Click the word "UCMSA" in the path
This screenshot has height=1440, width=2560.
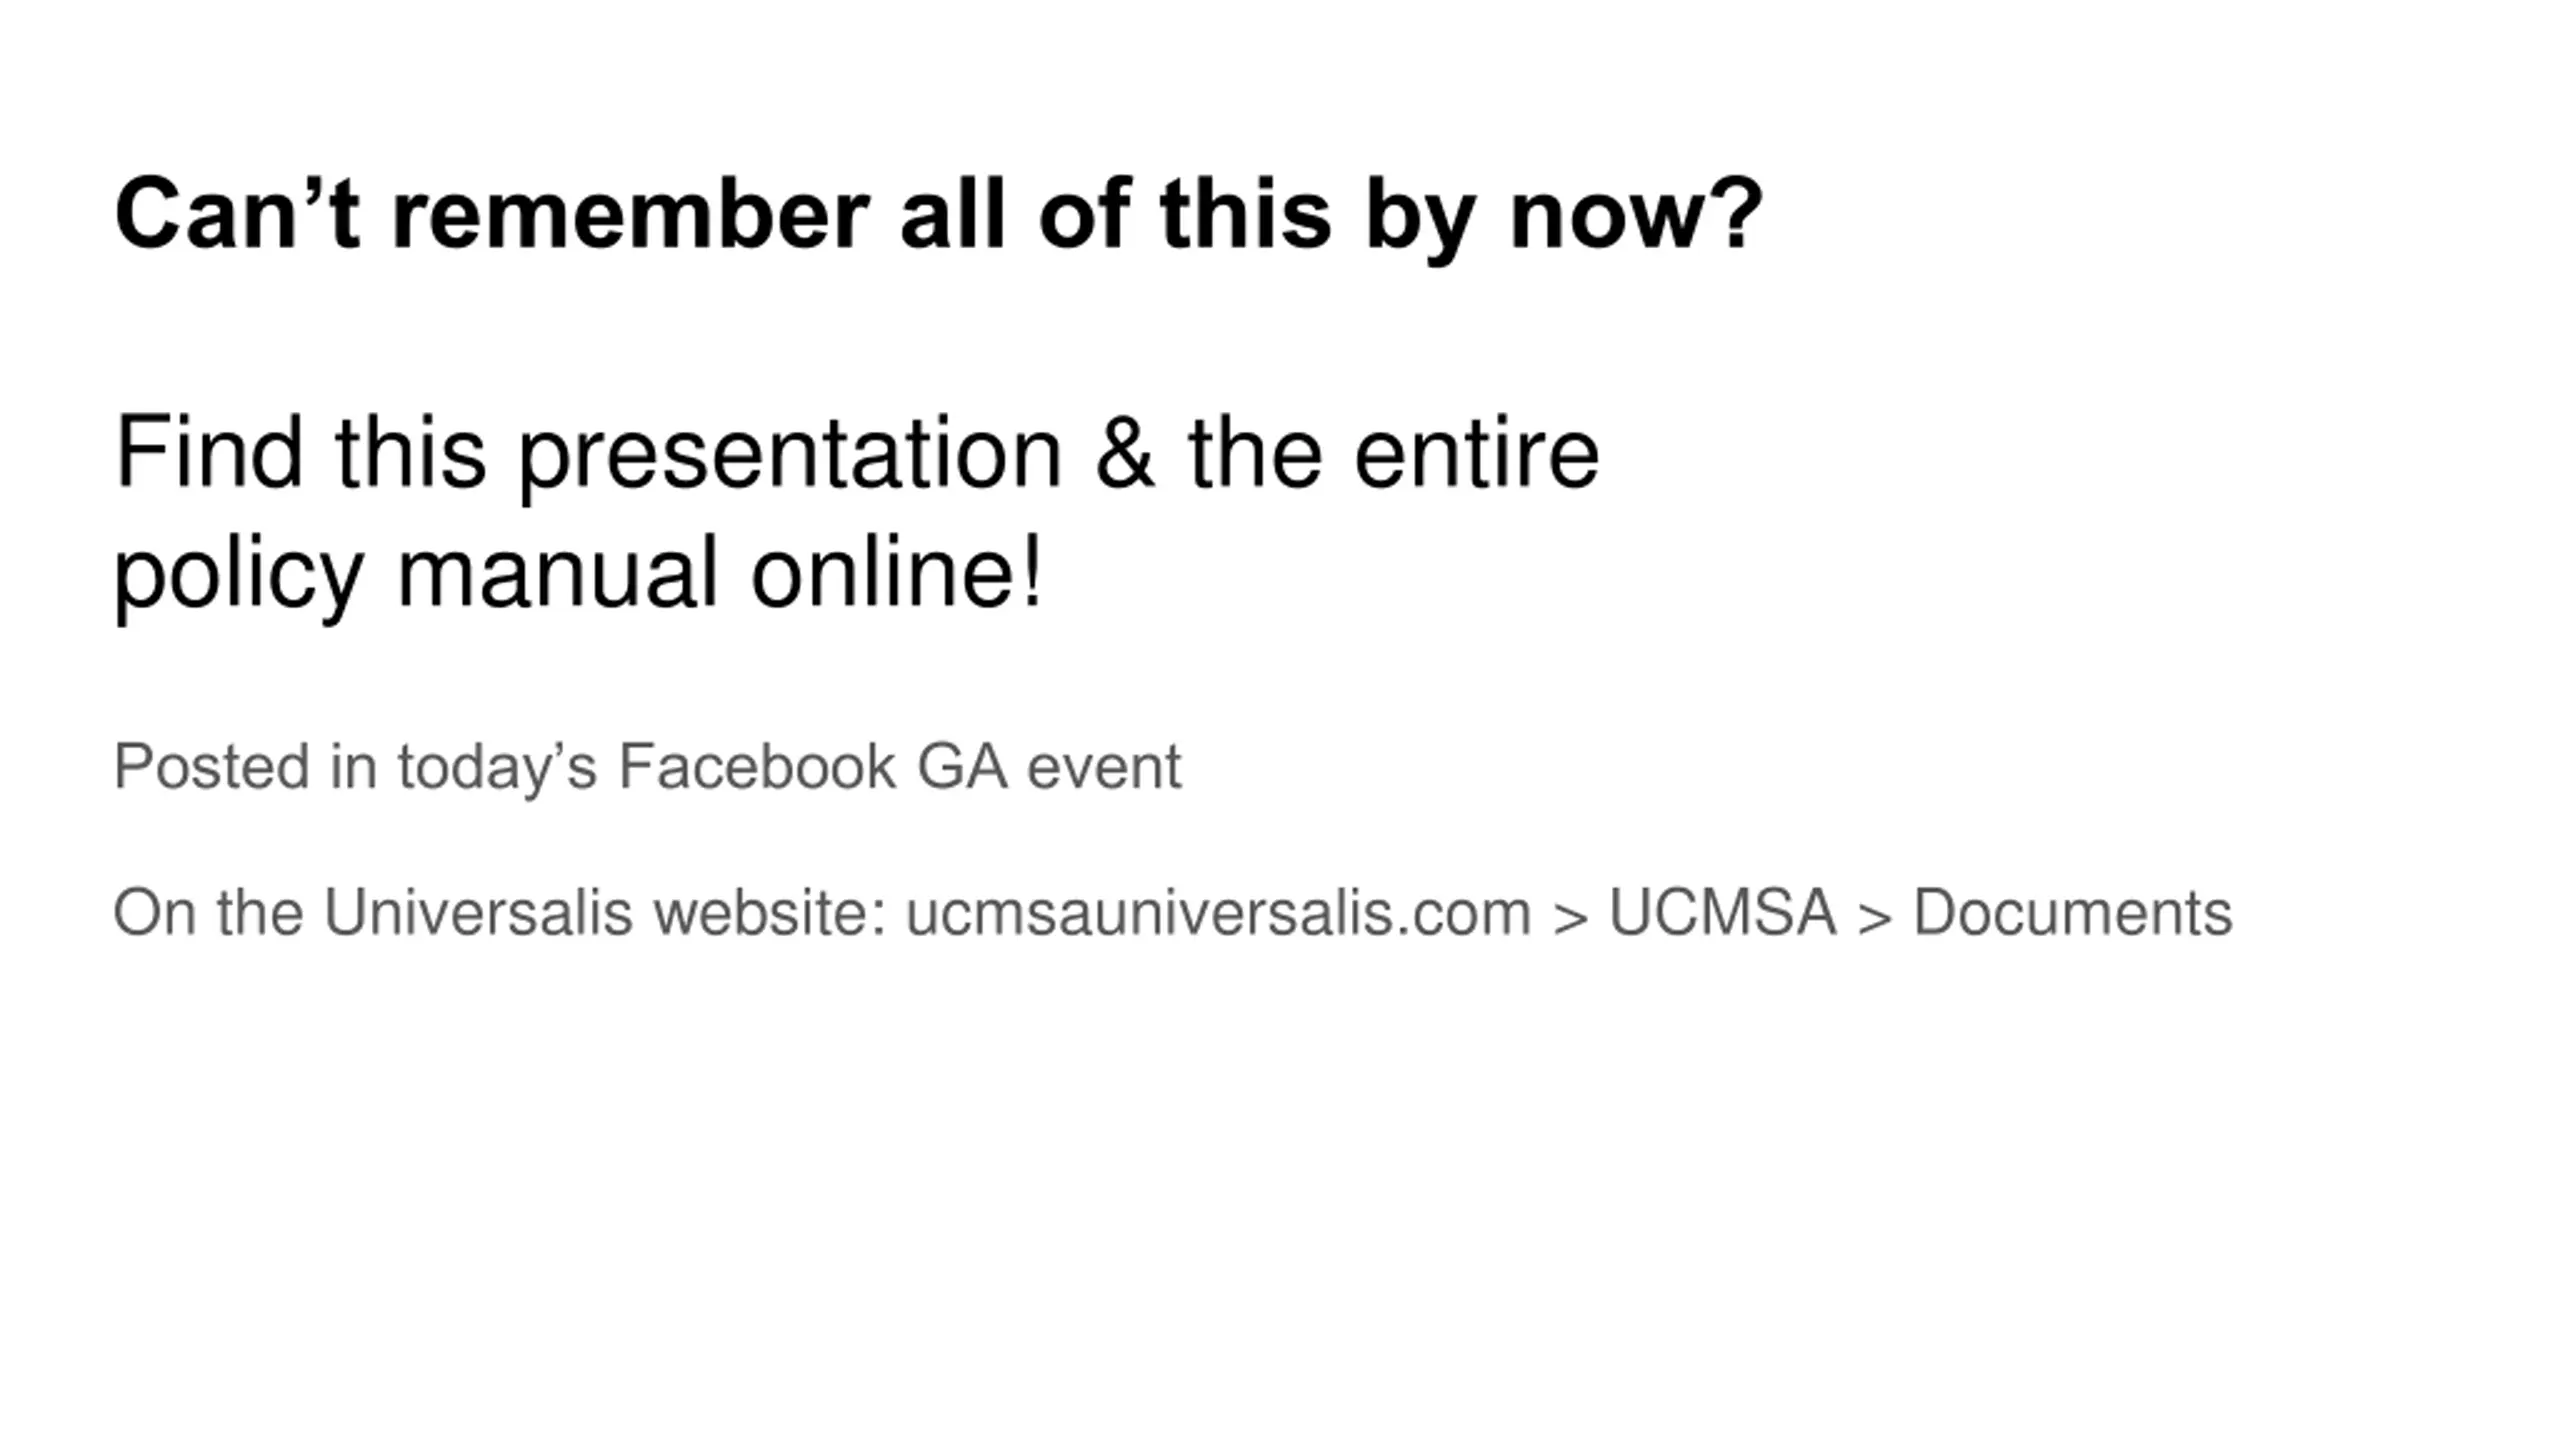coord(1722,913)
